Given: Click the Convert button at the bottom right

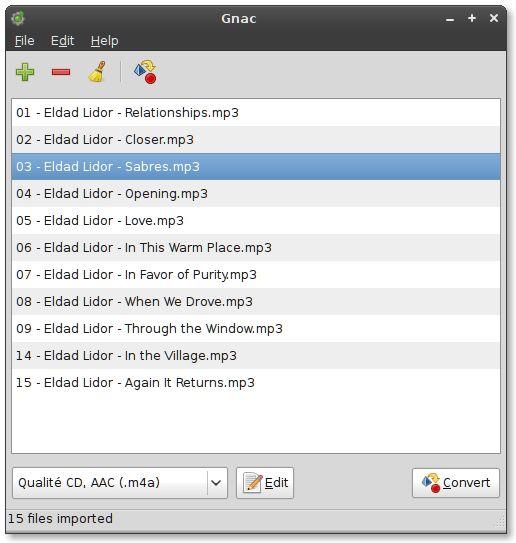Looking at the screenshot, I should coord(456,483).
